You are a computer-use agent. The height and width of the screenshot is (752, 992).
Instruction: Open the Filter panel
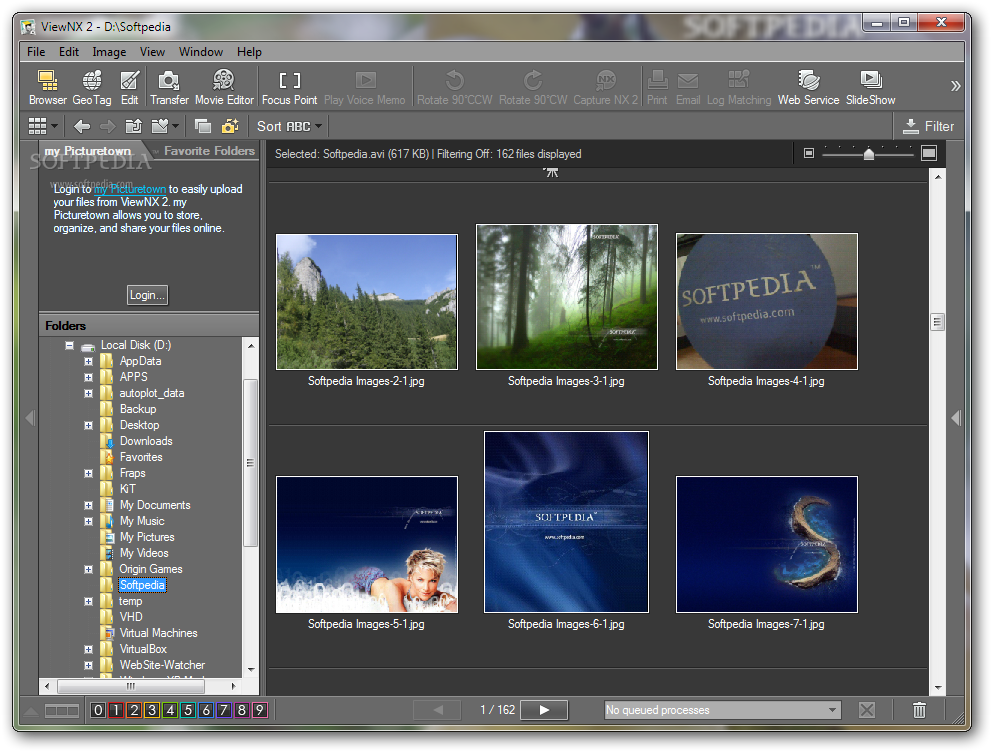pyautogui.click(x=929, y=126)
